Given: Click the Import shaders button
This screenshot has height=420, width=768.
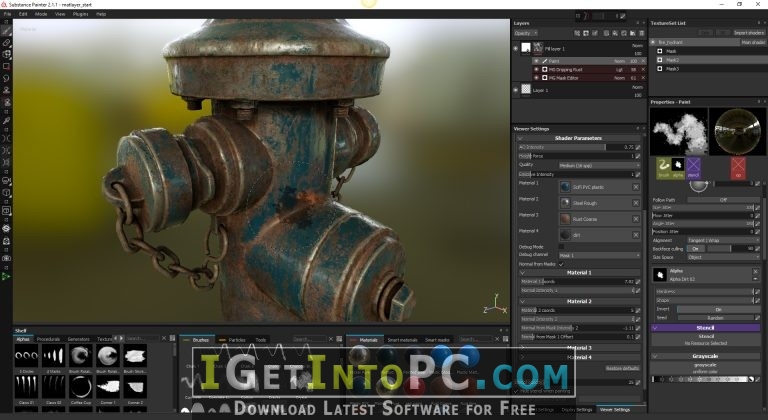Looking at the screenshot, I should click(x=748, y=32).
